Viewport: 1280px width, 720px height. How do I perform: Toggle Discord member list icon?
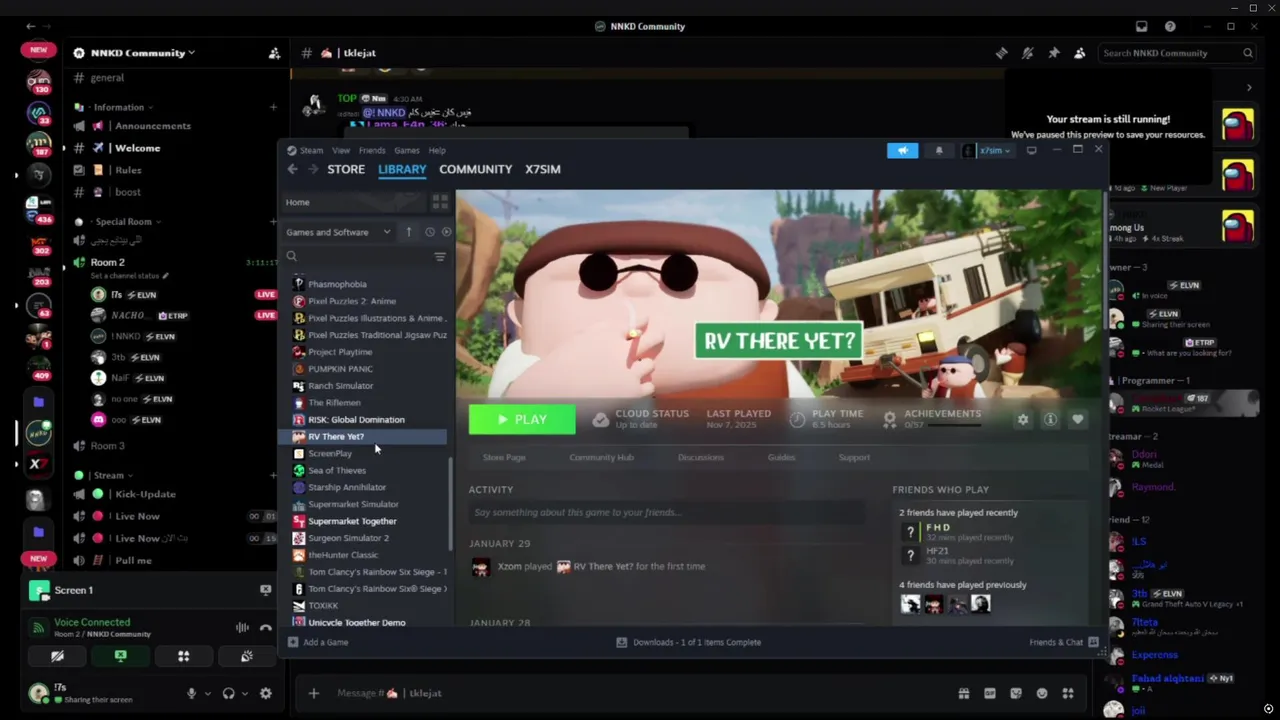(x=1079, y=53)
